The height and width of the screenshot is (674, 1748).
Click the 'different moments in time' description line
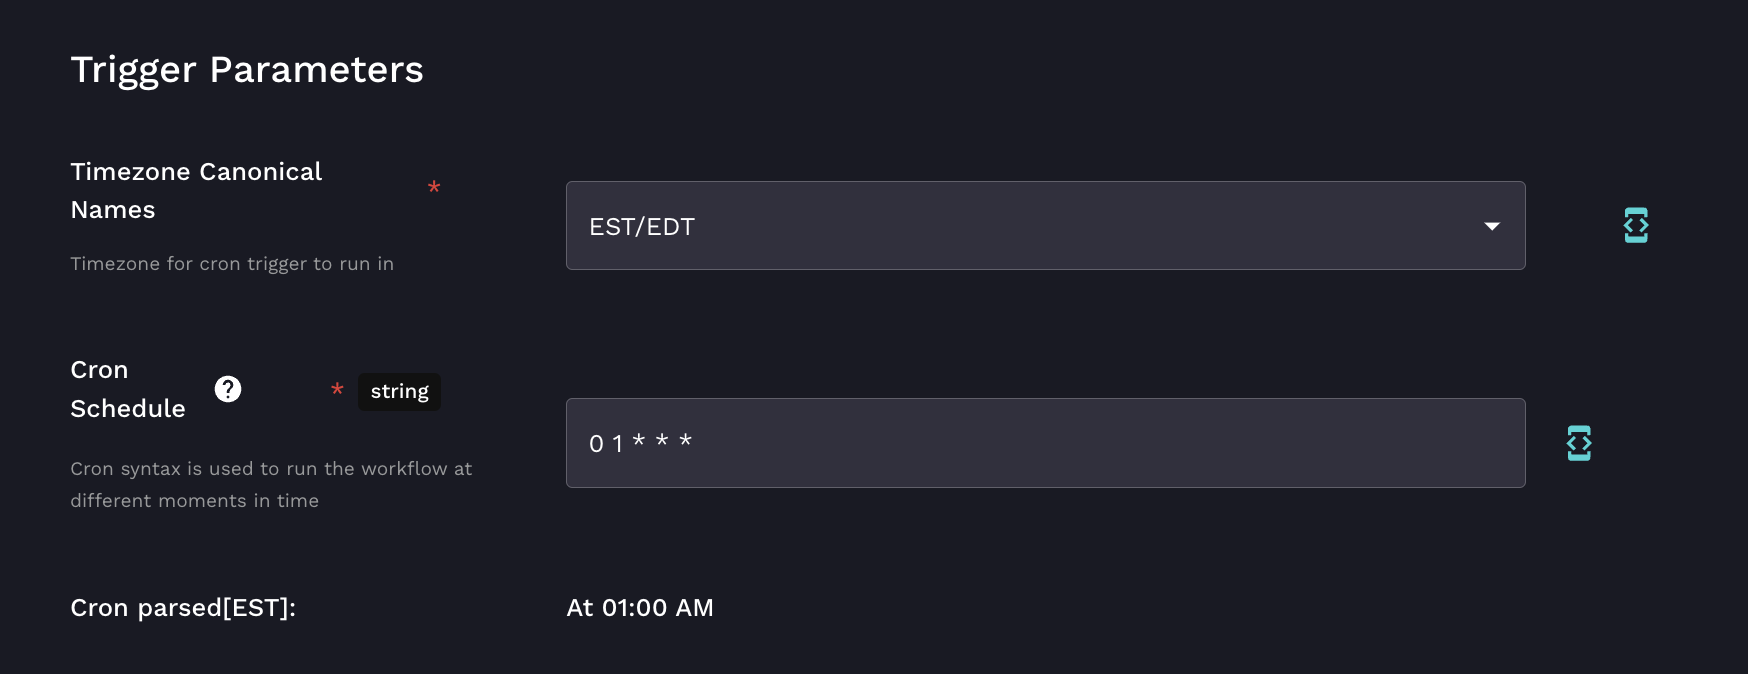194,501
